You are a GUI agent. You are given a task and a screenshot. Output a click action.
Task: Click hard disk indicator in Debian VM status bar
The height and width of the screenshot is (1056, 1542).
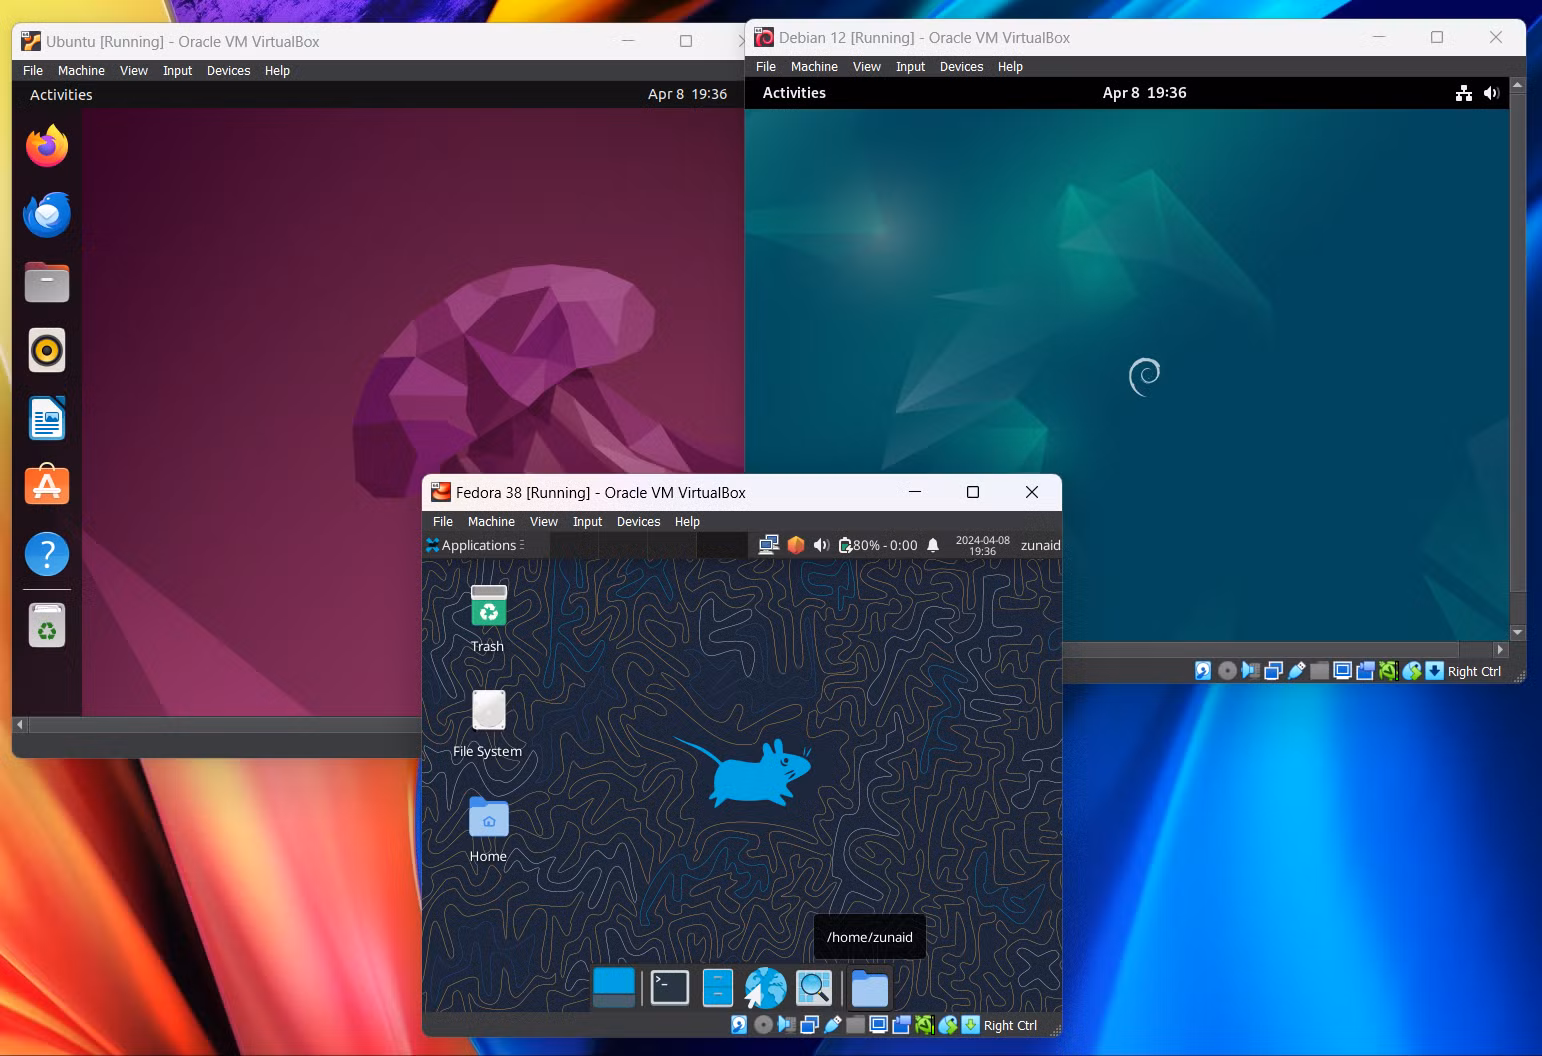[1203, 671]
